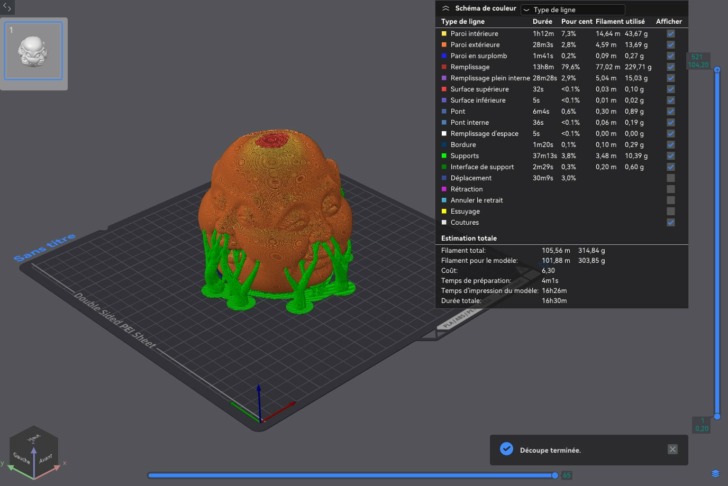Click the blue checkmark notification icon
The image size is (728, 486).
[506, 449]
